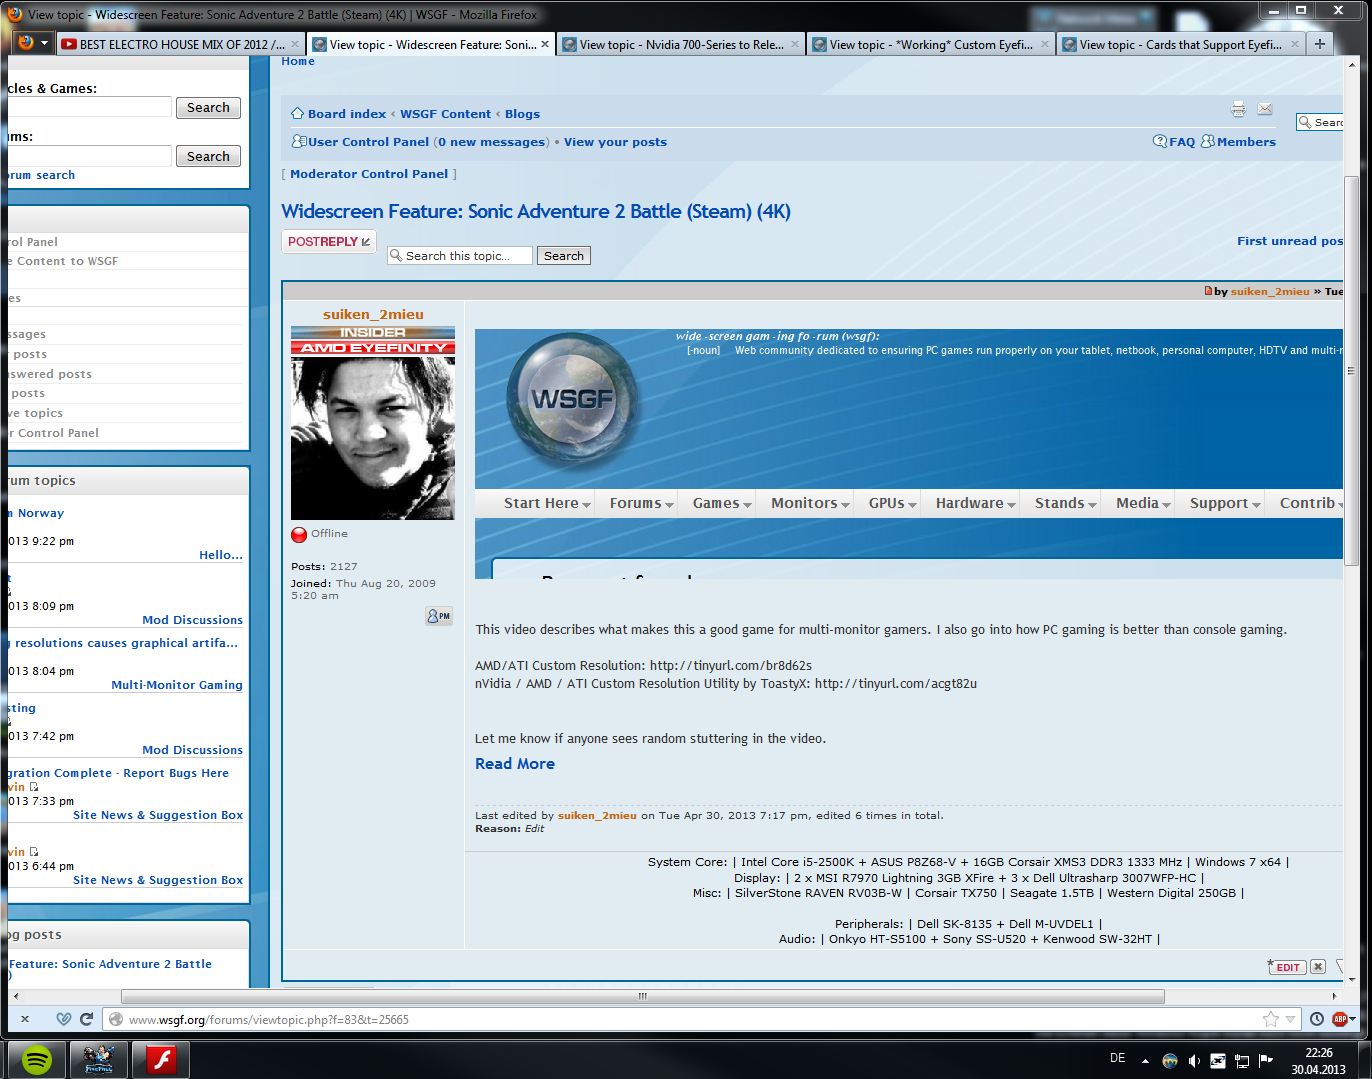Expand the Hardware dropdown menu

[975, 503]
